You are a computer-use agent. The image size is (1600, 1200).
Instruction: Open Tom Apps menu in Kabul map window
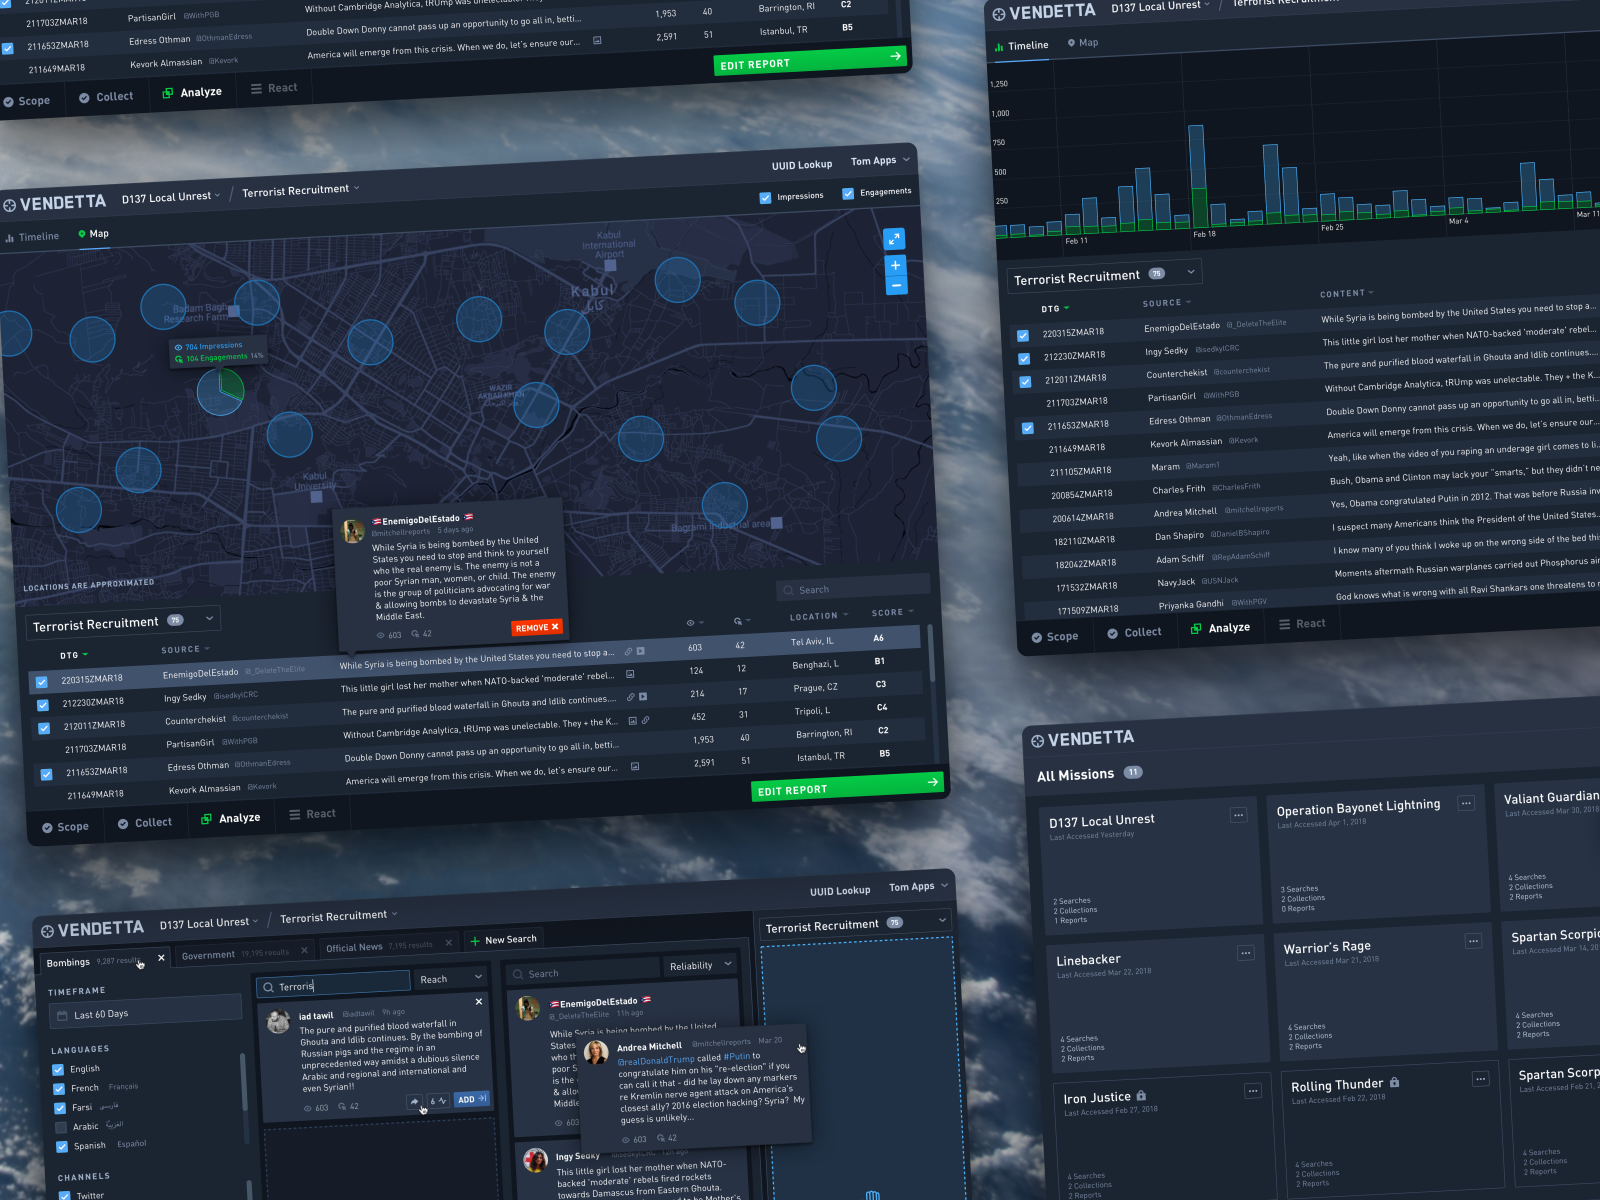click(880, 161)
